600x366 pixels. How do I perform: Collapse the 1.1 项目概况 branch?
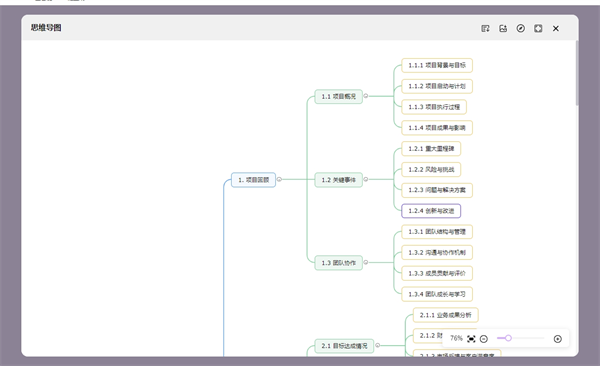click(365, 96)
